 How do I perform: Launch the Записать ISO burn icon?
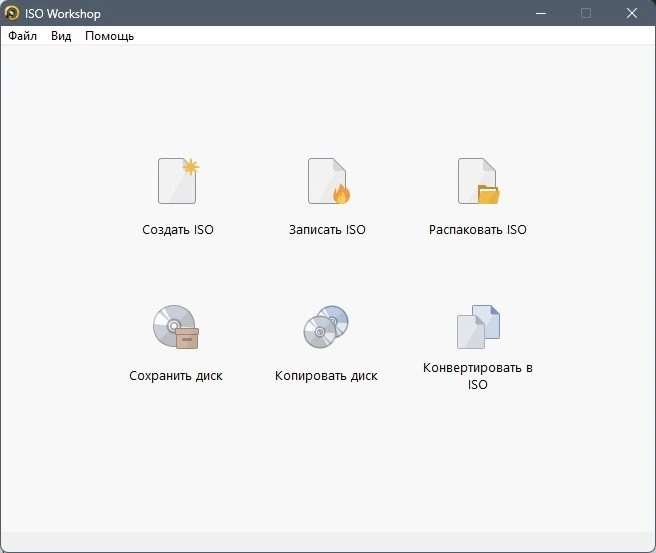[x=329, y=181]
